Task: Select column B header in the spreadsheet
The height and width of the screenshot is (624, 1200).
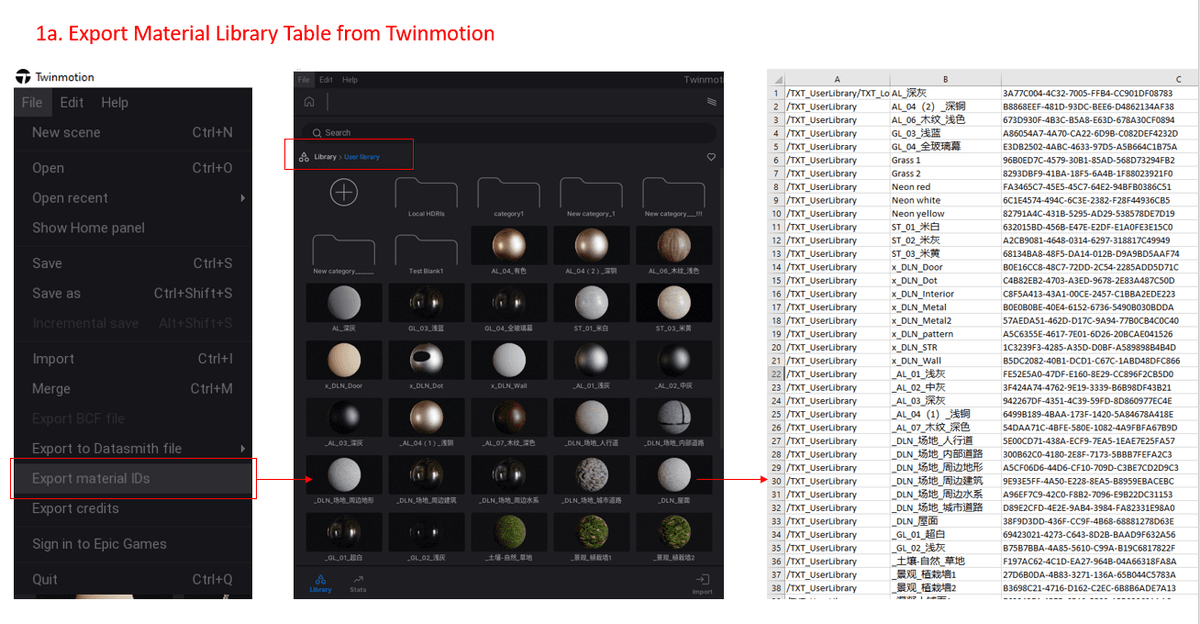Action: [945, 79]
